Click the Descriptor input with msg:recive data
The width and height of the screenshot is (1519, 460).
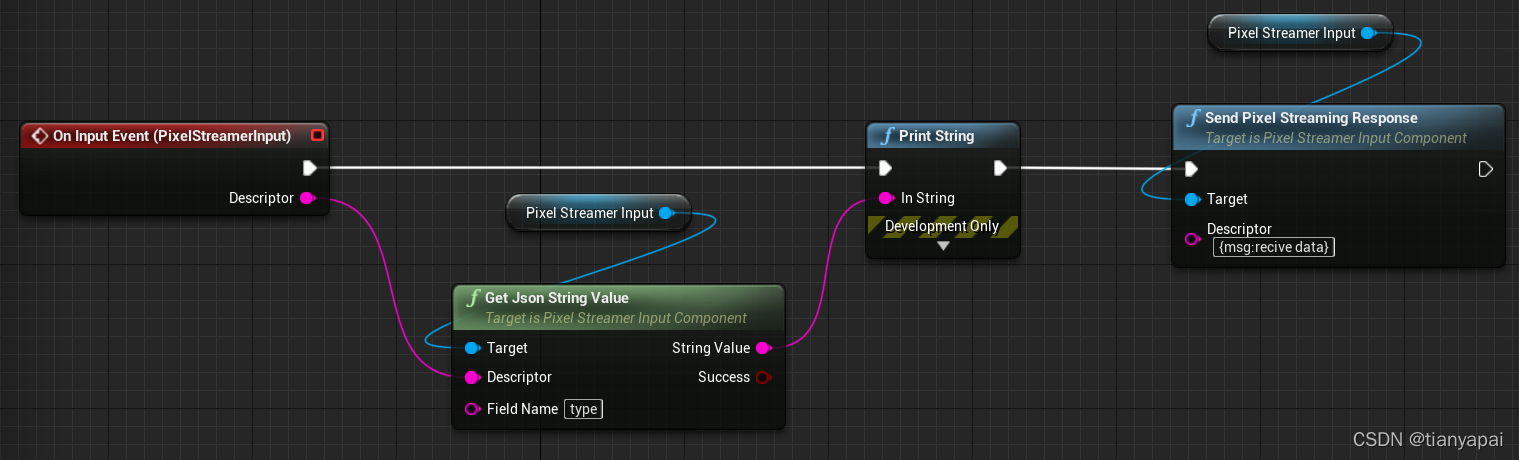[1274, 246]
